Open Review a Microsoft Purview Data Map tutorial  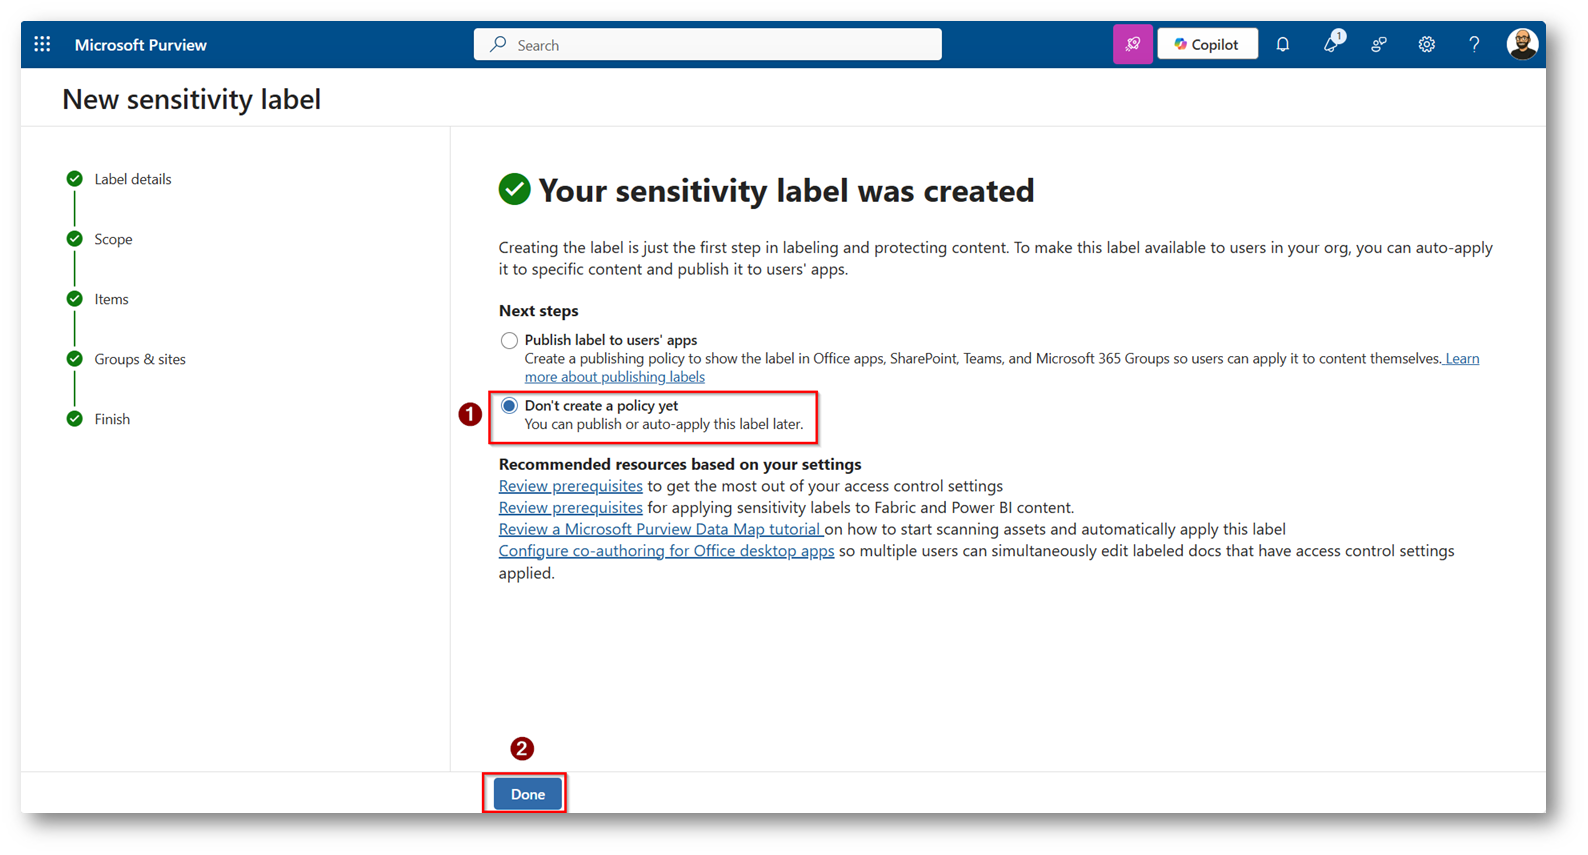[660, 529]
